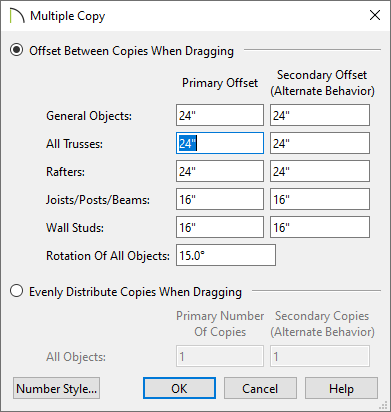Click Rotation Of All Objects field
Viewport: 391px width, 412px height.
click(226, 255)
